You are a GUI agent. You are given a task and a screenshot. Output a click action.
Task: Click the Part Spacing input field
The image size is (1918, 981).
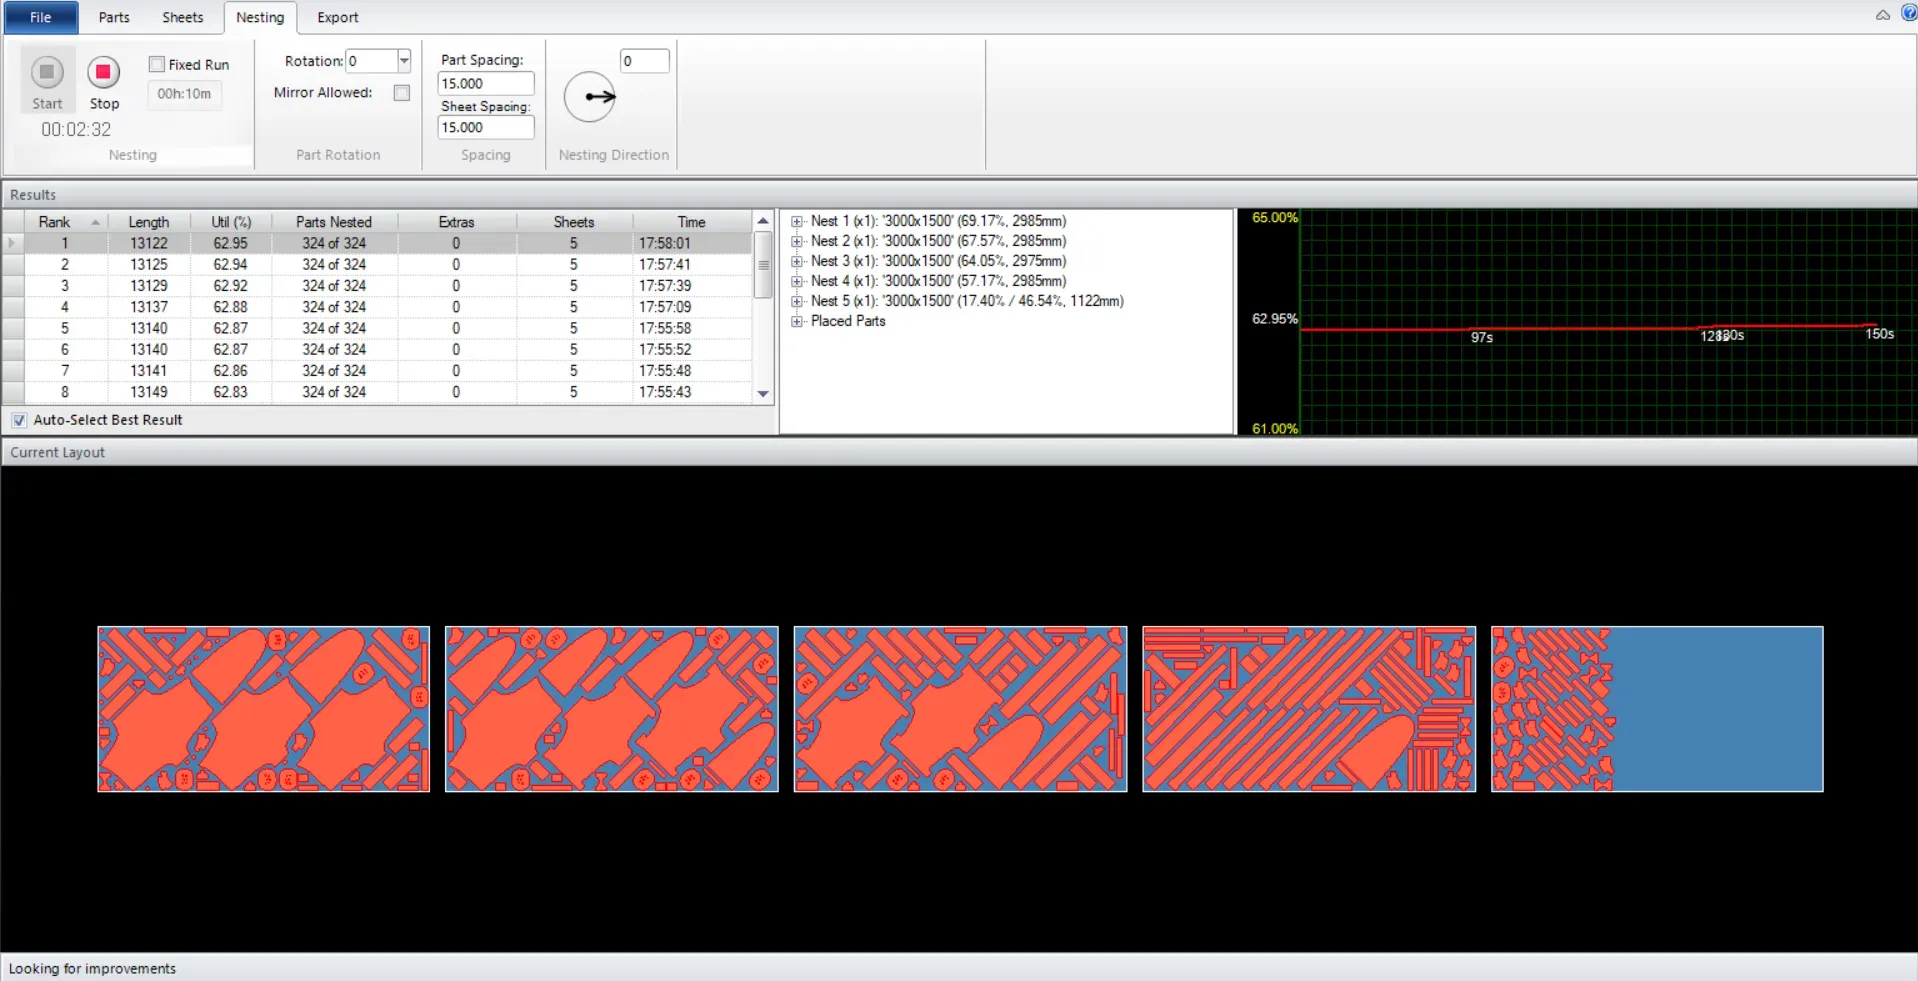(486, 84)
